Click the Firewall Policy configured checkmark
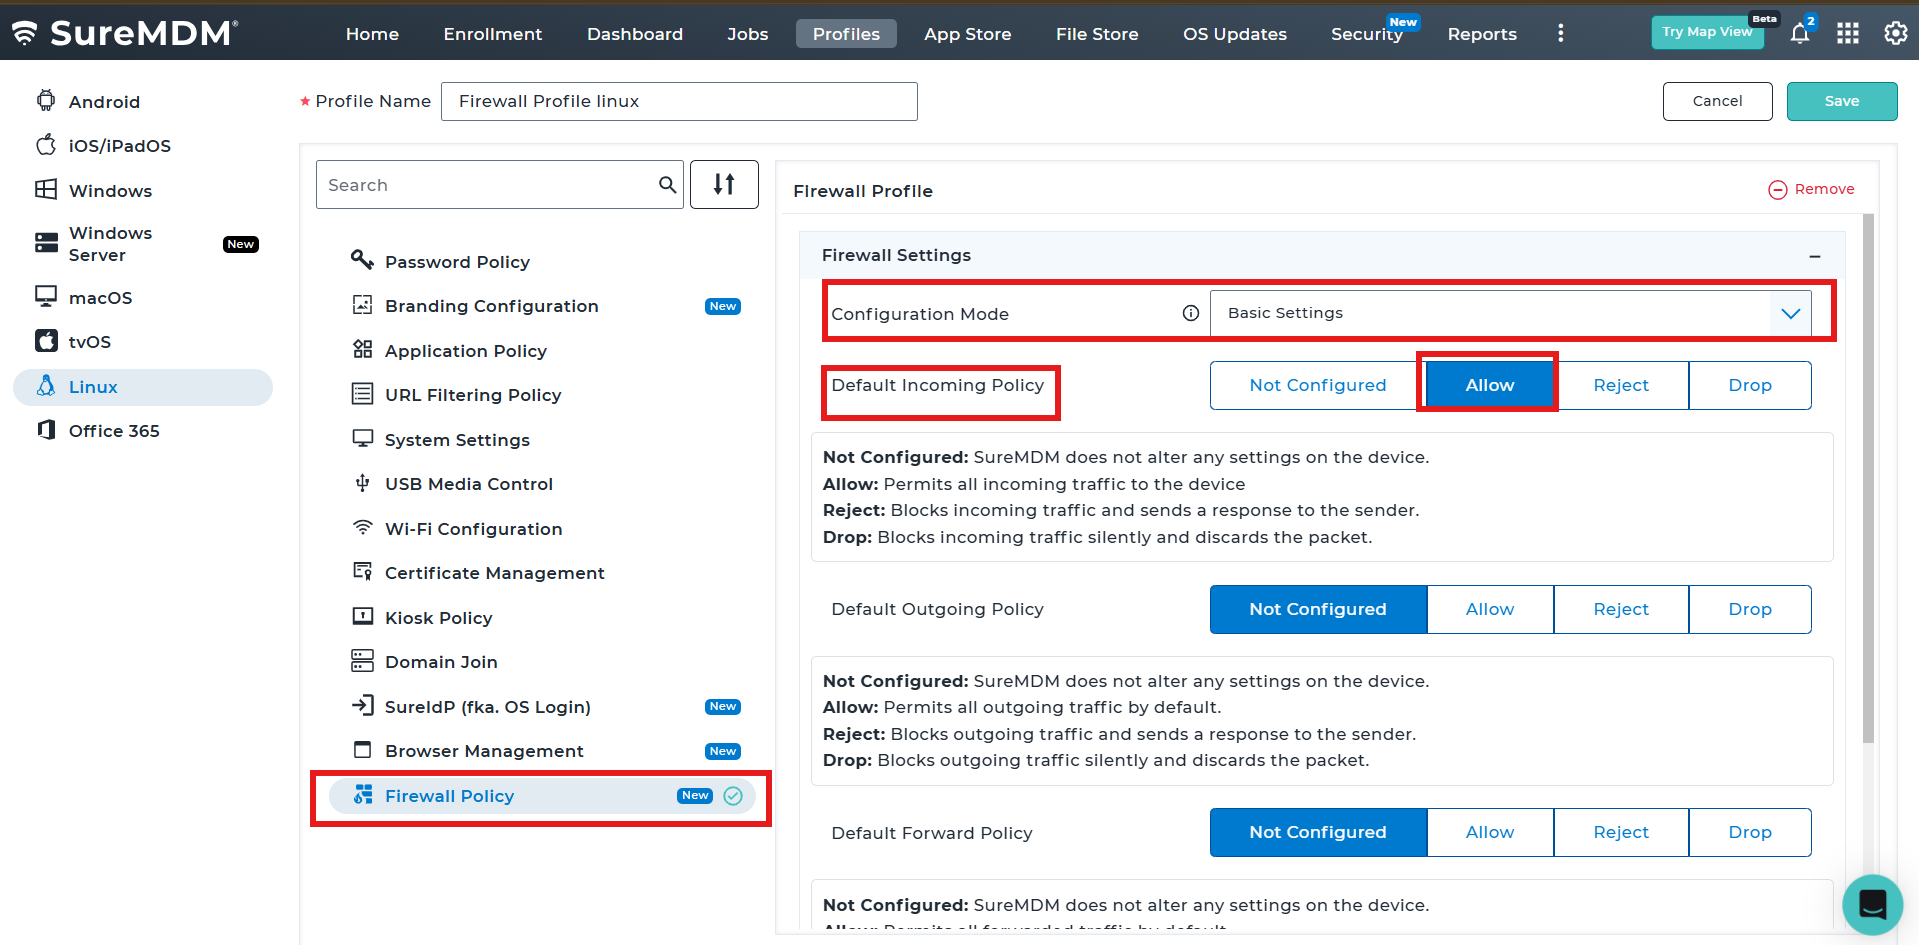The width and height of the screenshot is (1919, 945). [733, 796]
